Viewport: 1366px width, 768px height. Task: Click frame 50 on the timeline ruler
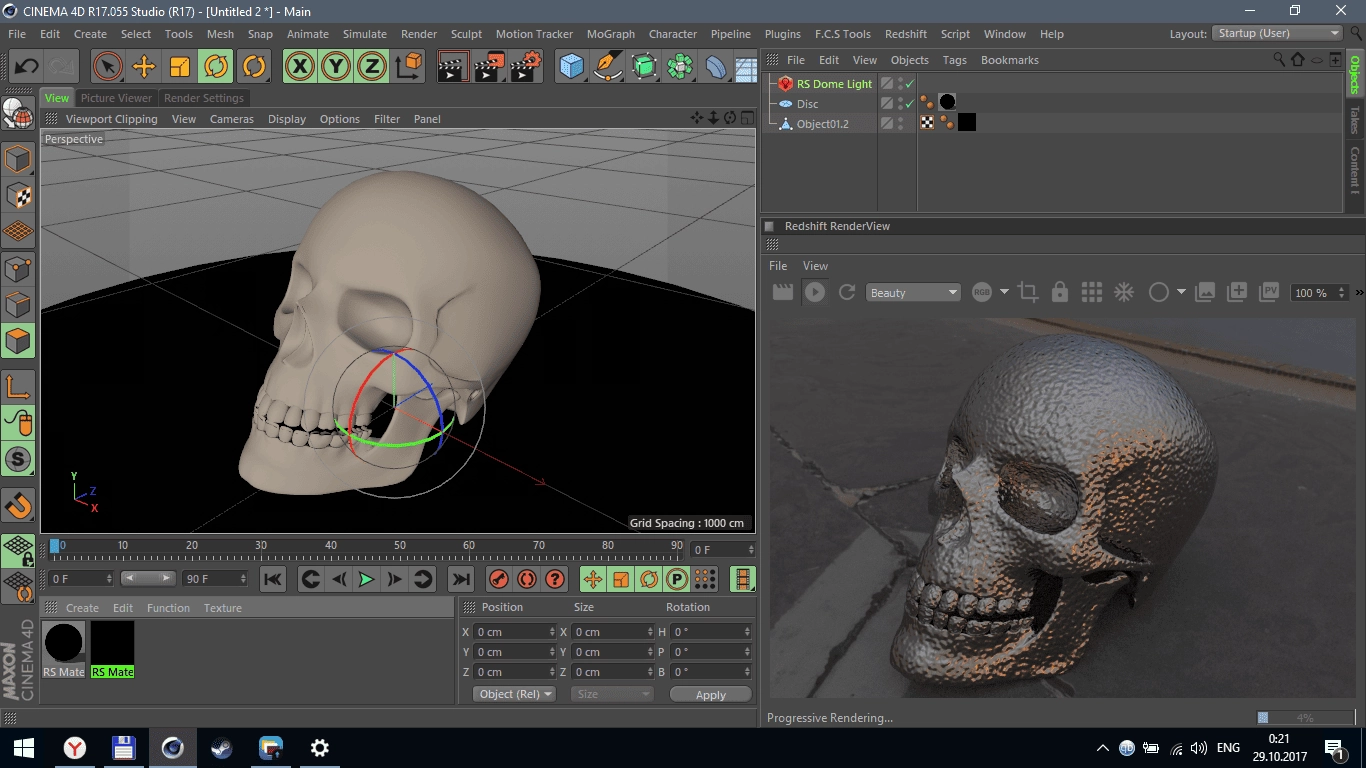point(399,546)
